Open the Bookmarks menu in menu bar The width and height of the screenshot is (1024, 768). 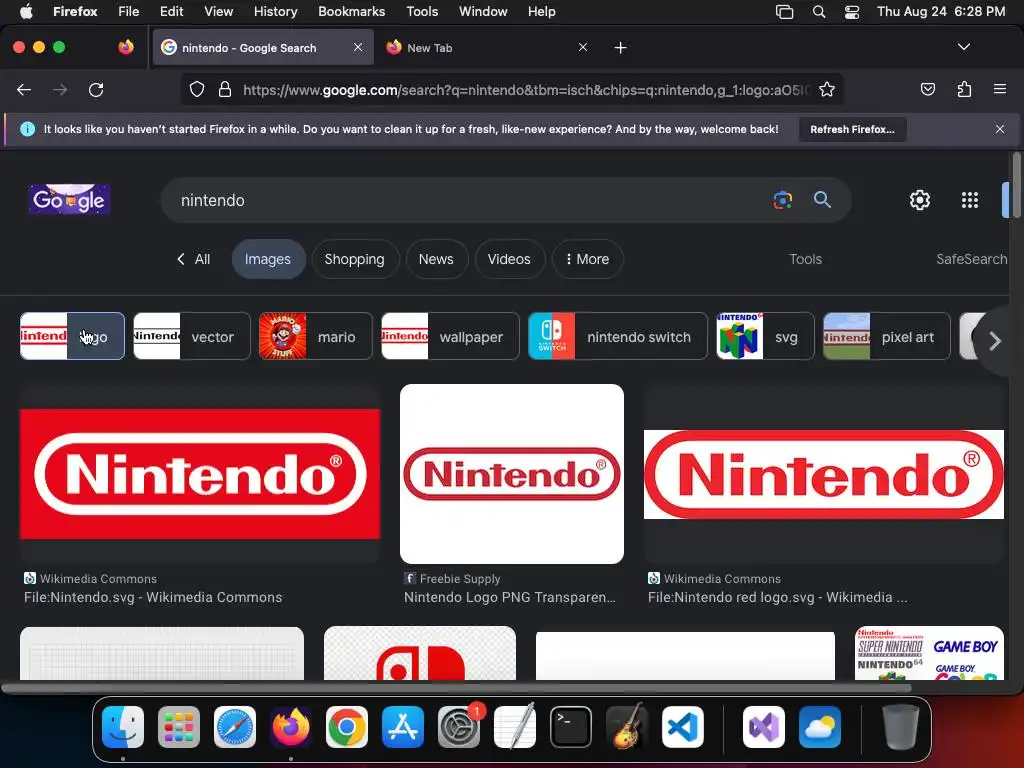pyautogui.click(x=351, y=12)
